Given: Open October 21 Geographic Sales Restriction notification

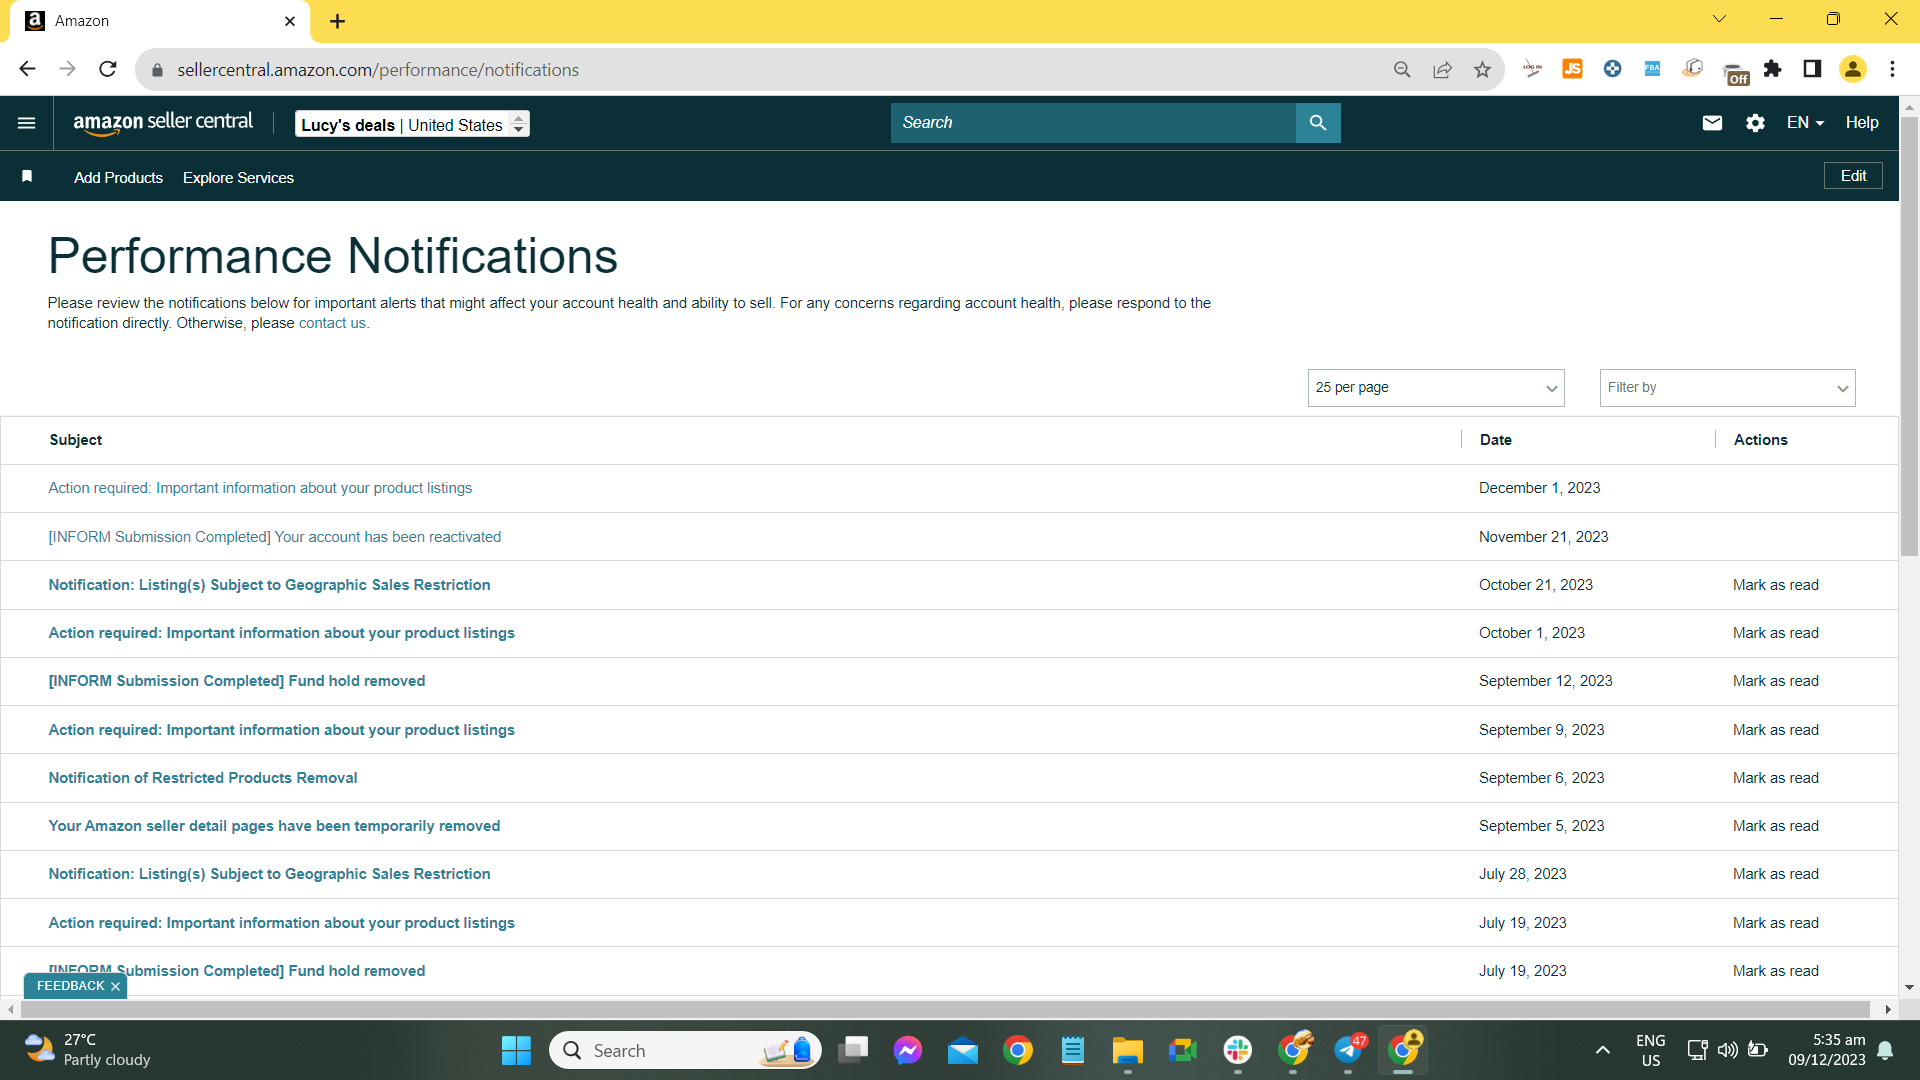Looking at the screenshot, I should click(269, 585).
